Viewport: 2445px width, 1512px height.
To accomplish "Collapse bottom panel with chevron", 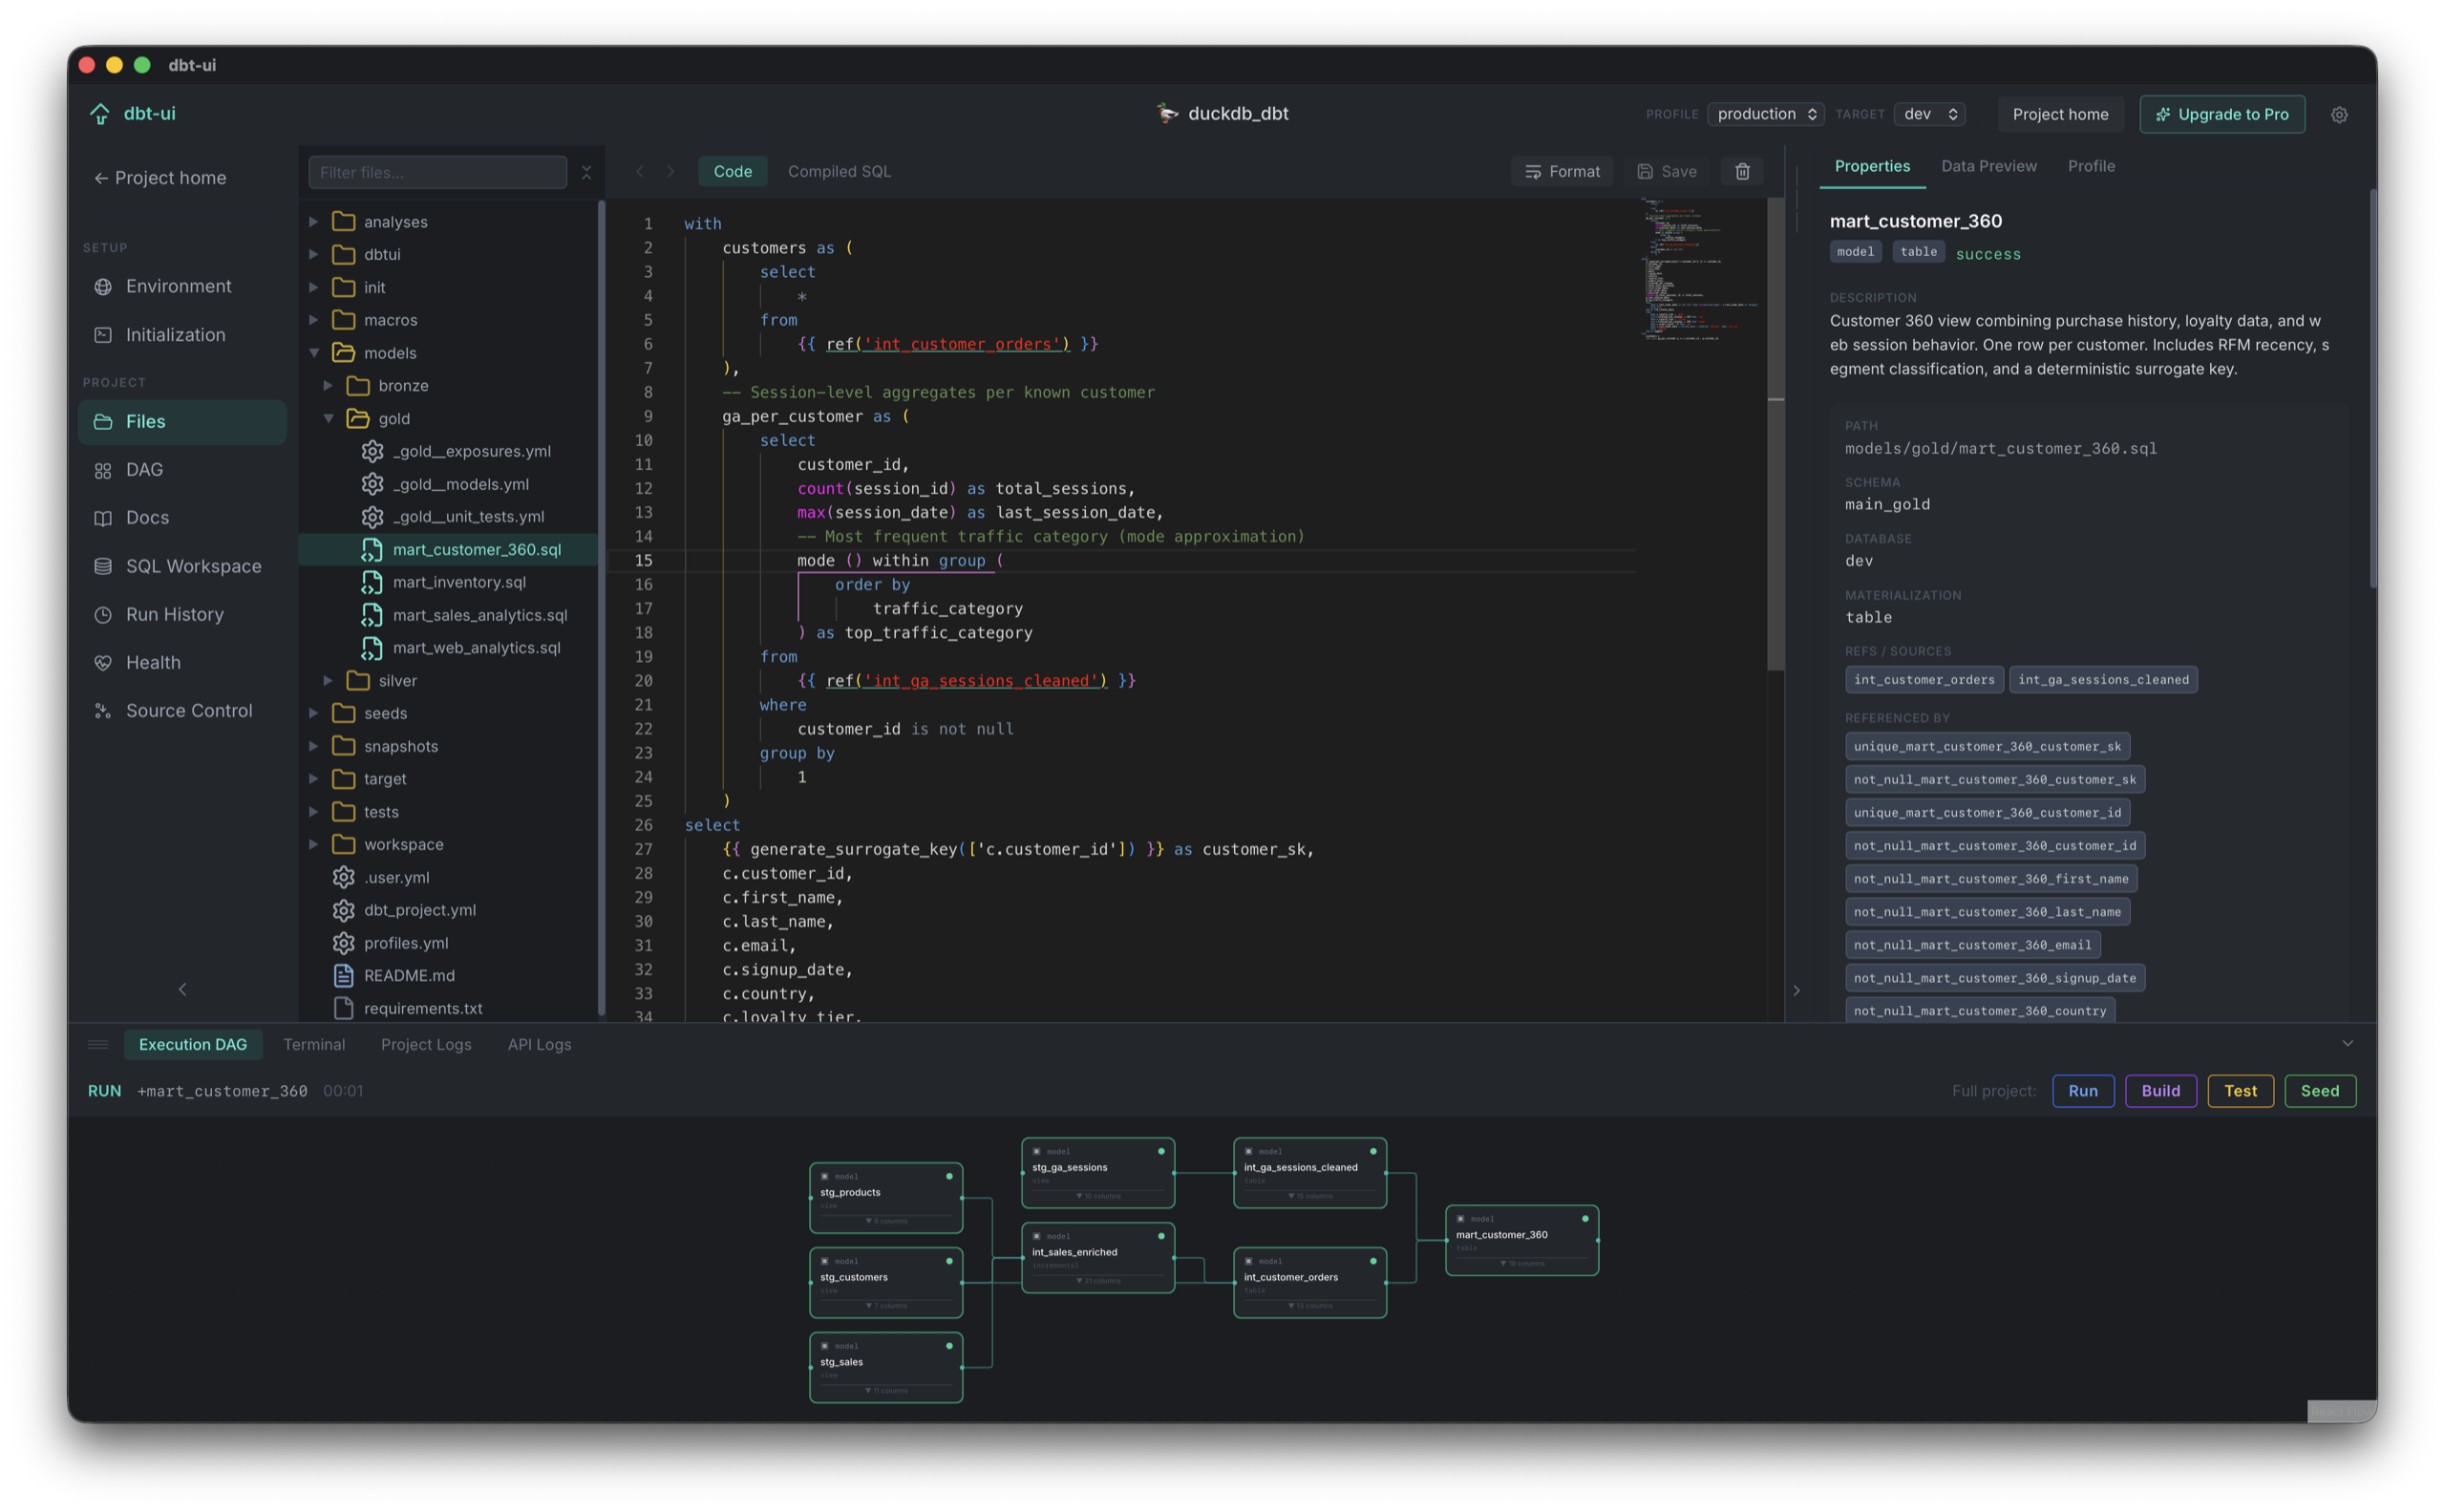I will tap(2347, 1043).
